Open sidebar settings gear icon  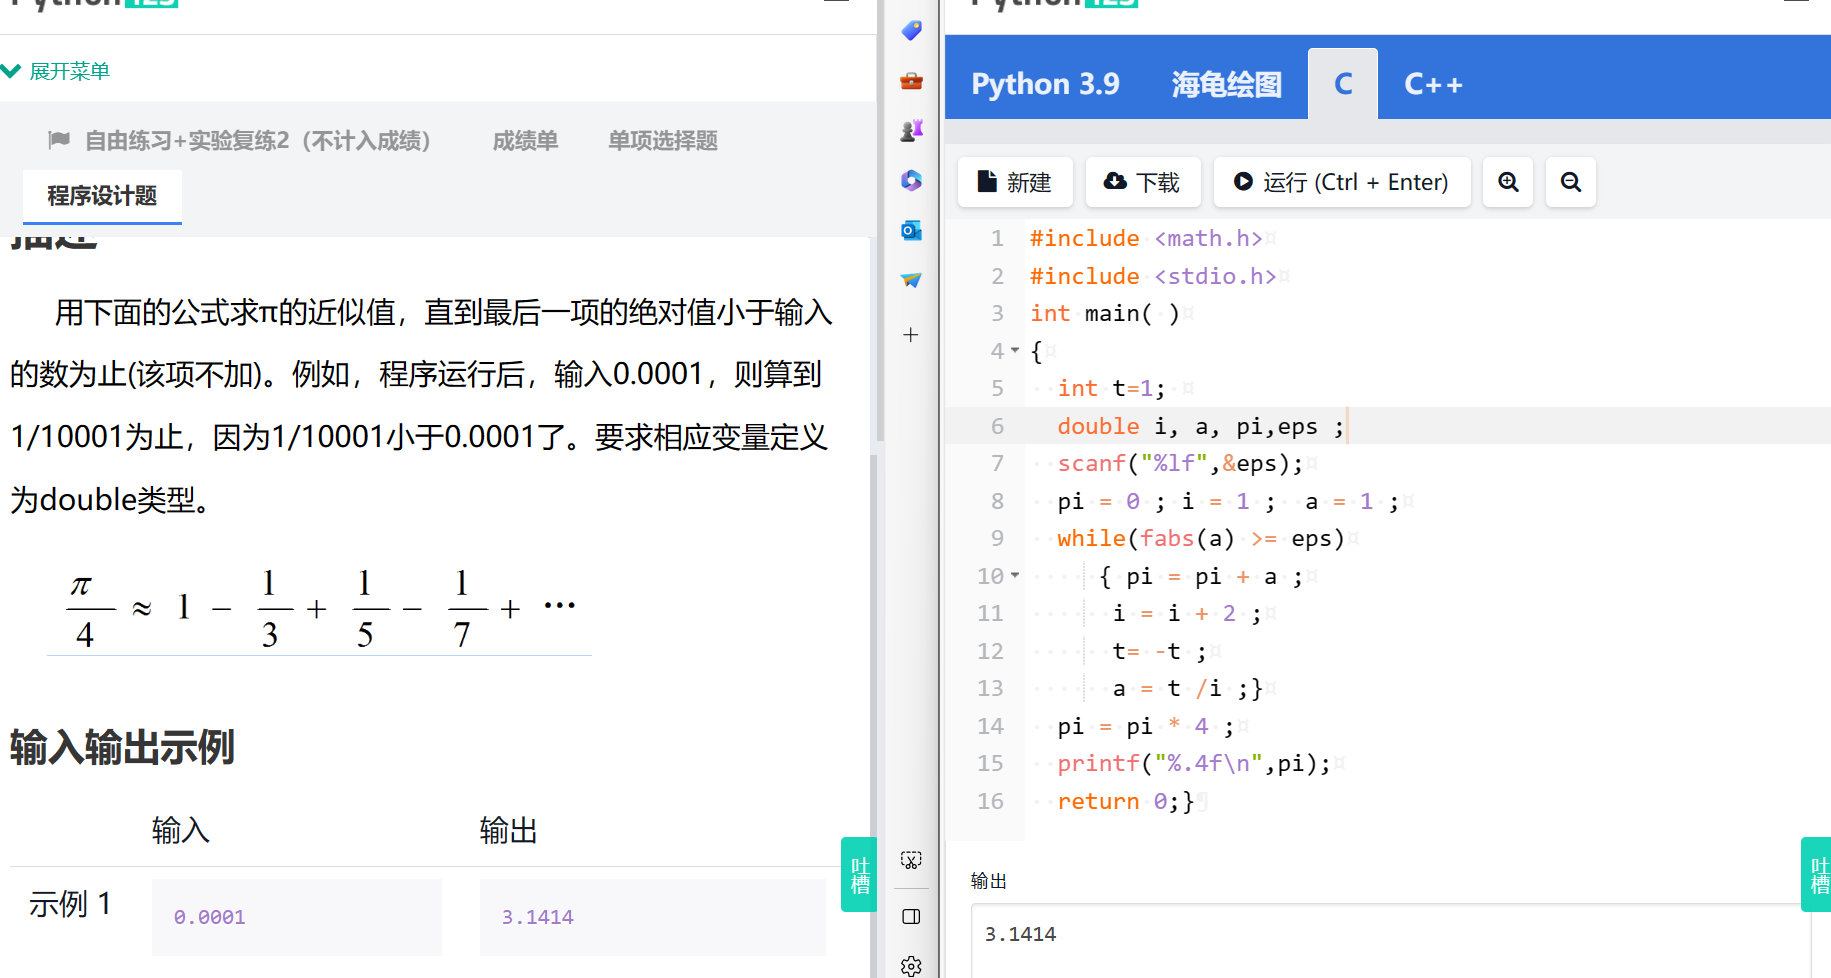pyautogui.click(x=911, y=965)
